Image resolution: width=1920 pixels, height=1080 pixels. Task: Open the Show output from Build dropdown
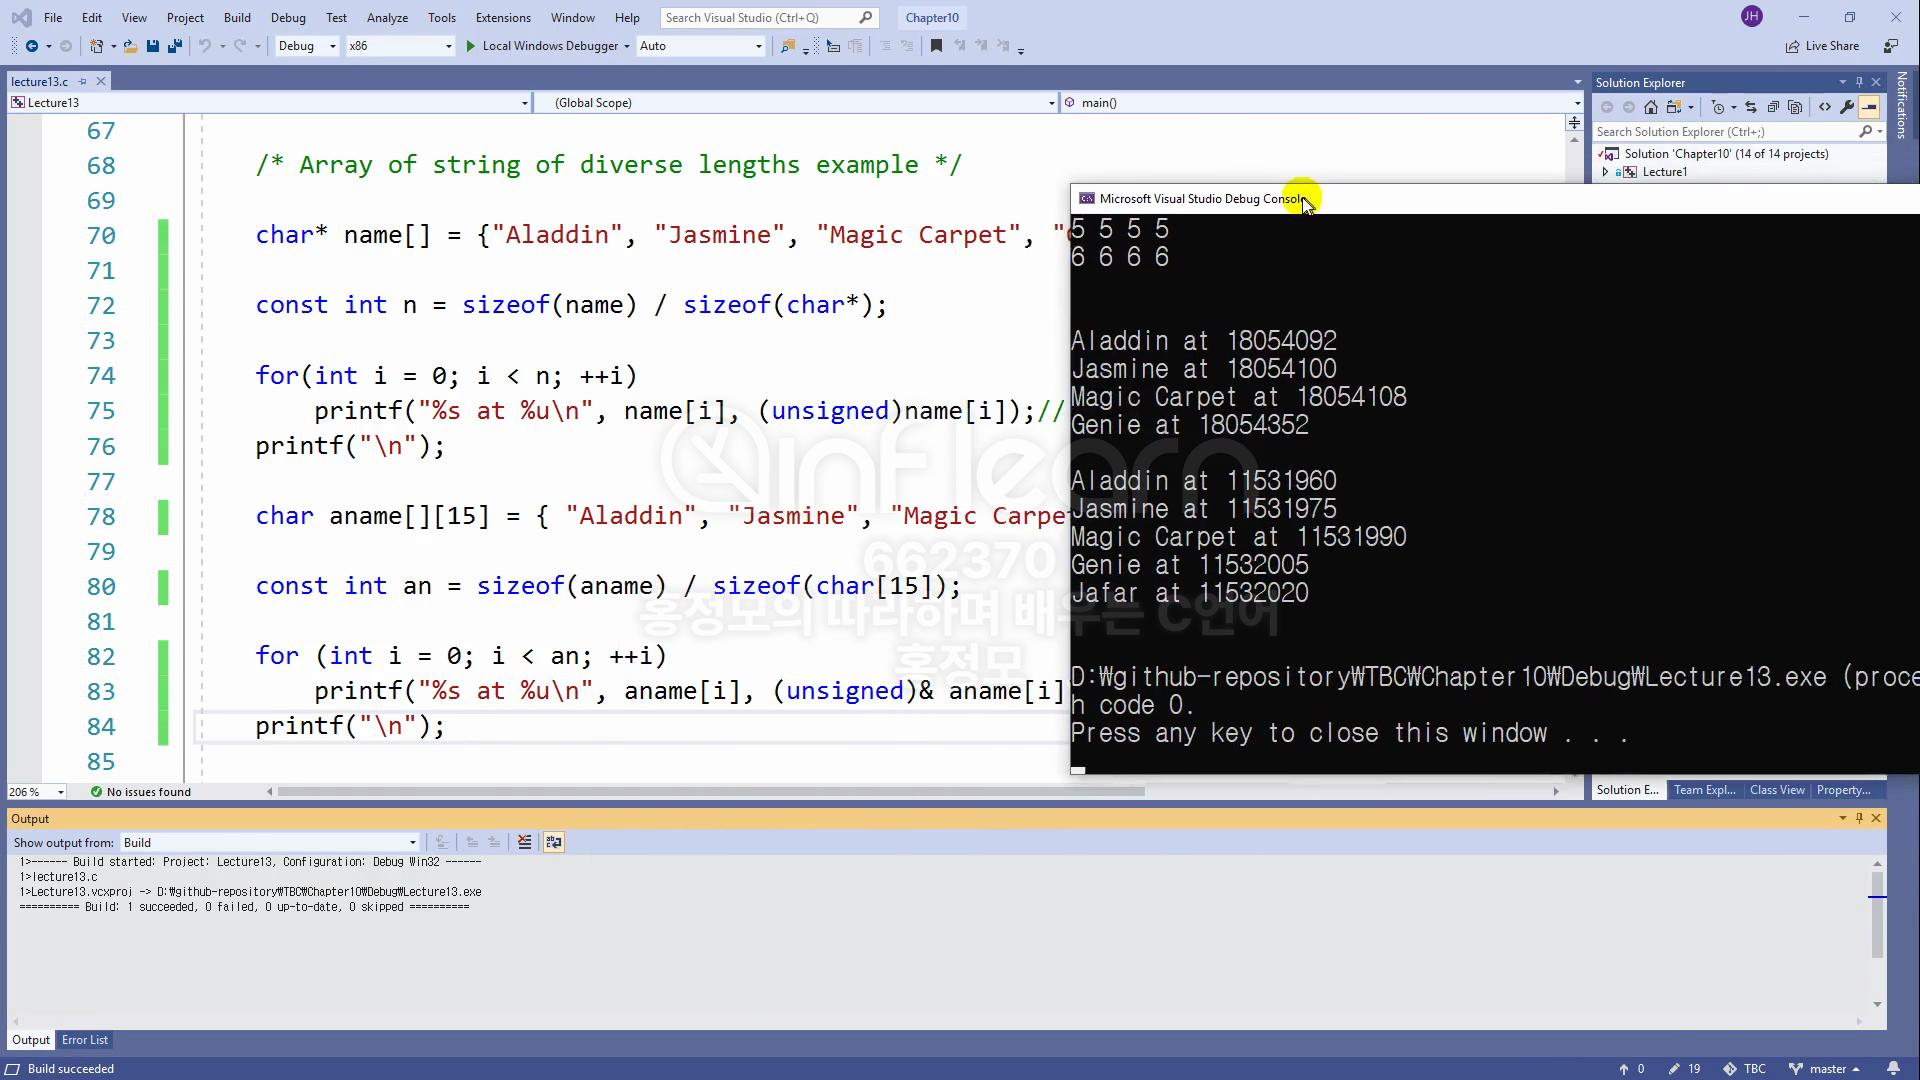tap(270, 842)
